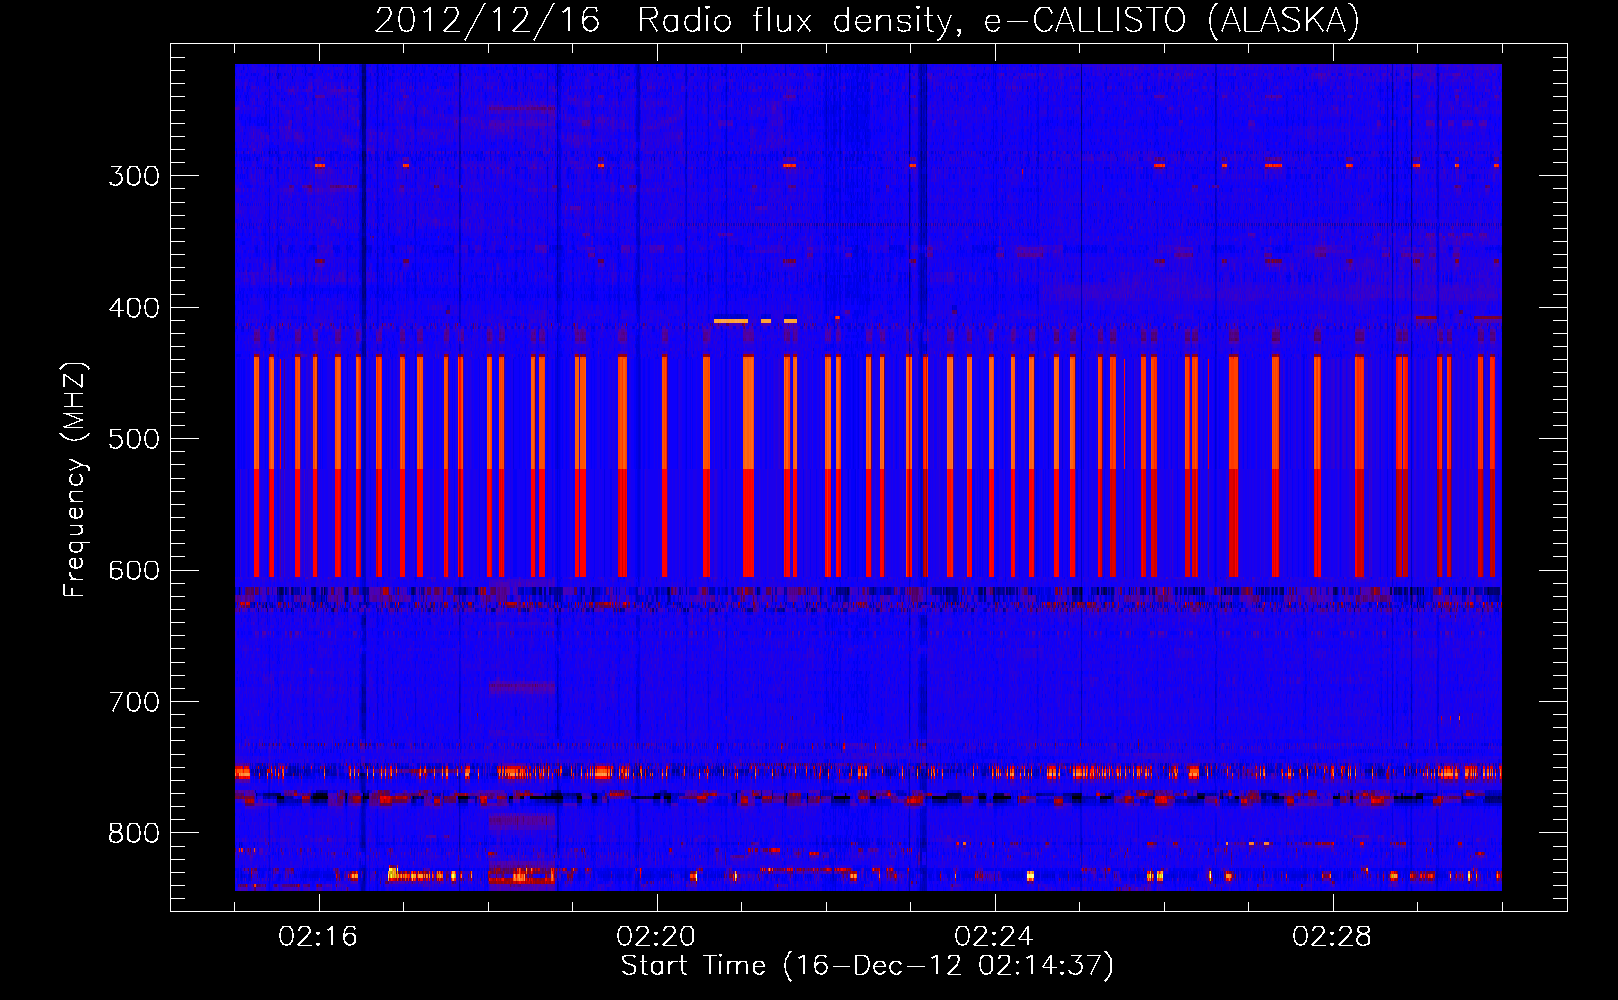Click the 02:16 time tick label
The height and width of the screenshot is (1000, 1618).
tap(318, 937)
